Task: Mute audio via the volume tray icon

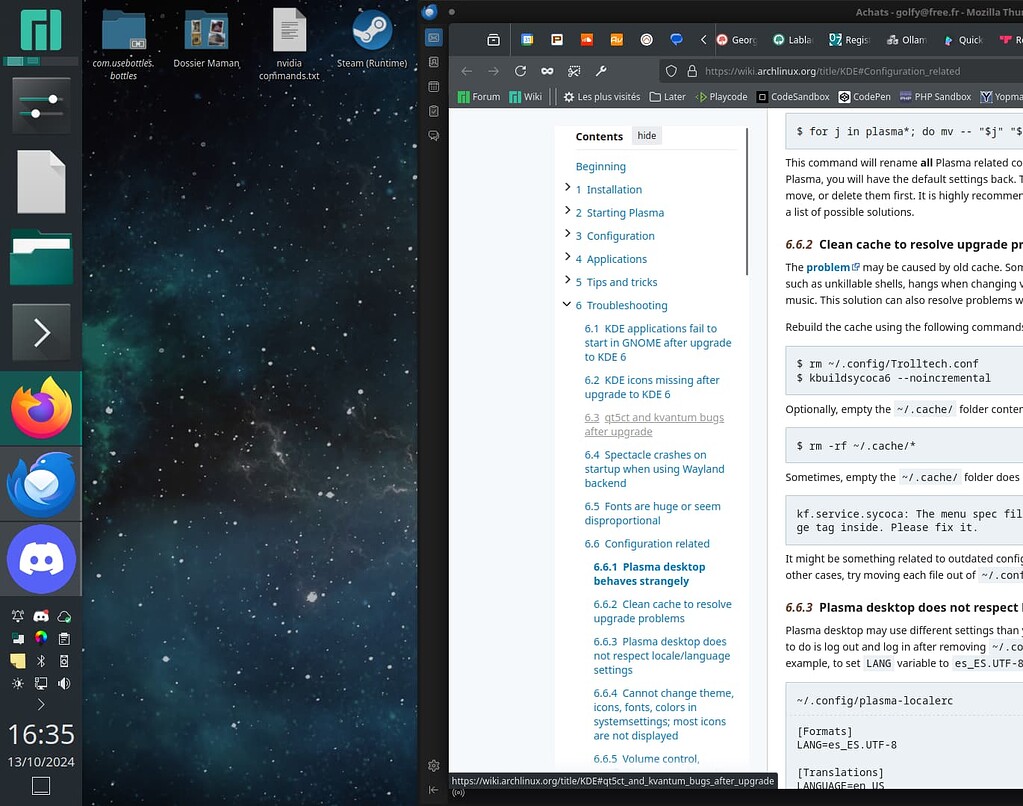Action: click(63, 683)
